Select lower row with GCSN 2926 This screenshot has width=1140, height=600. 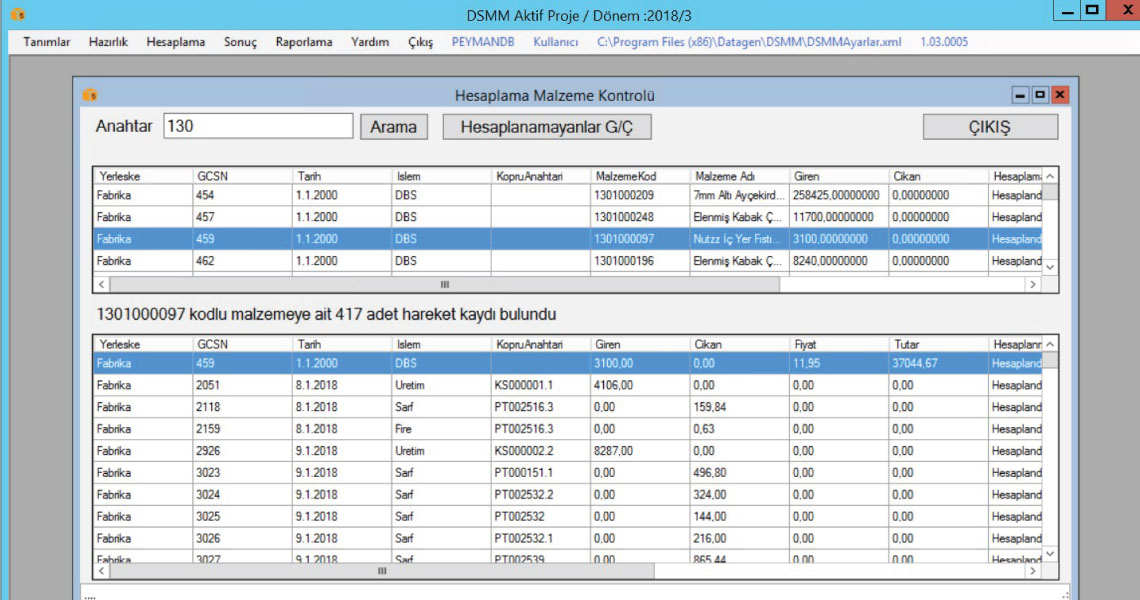[x=567, y=451]
